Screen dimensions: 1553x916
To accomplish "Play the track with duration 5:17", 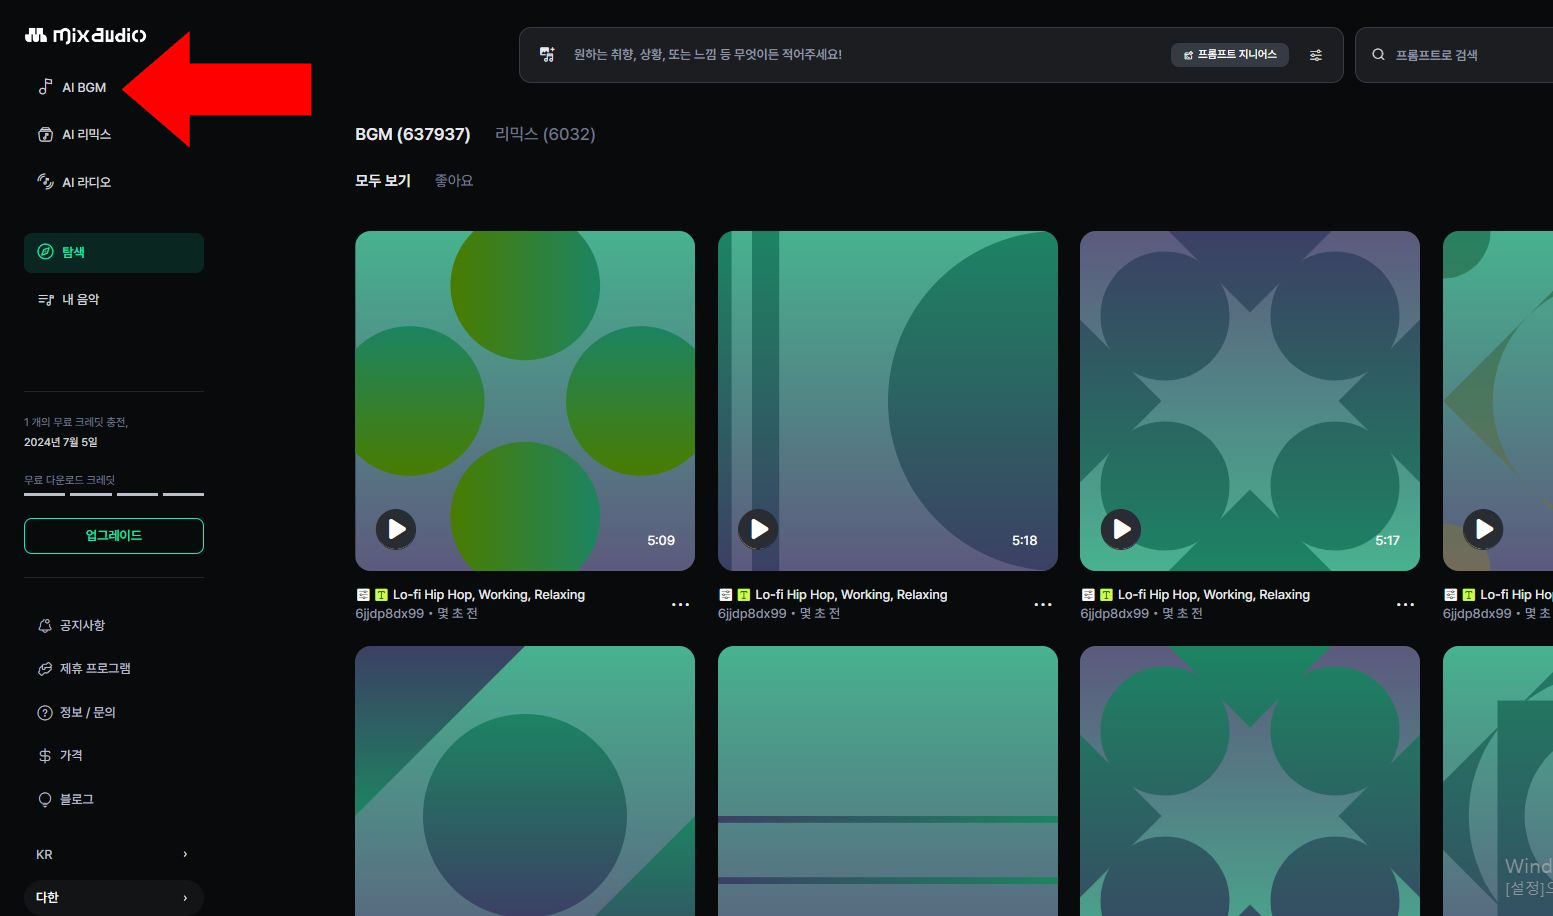I will click(1121, 529).
